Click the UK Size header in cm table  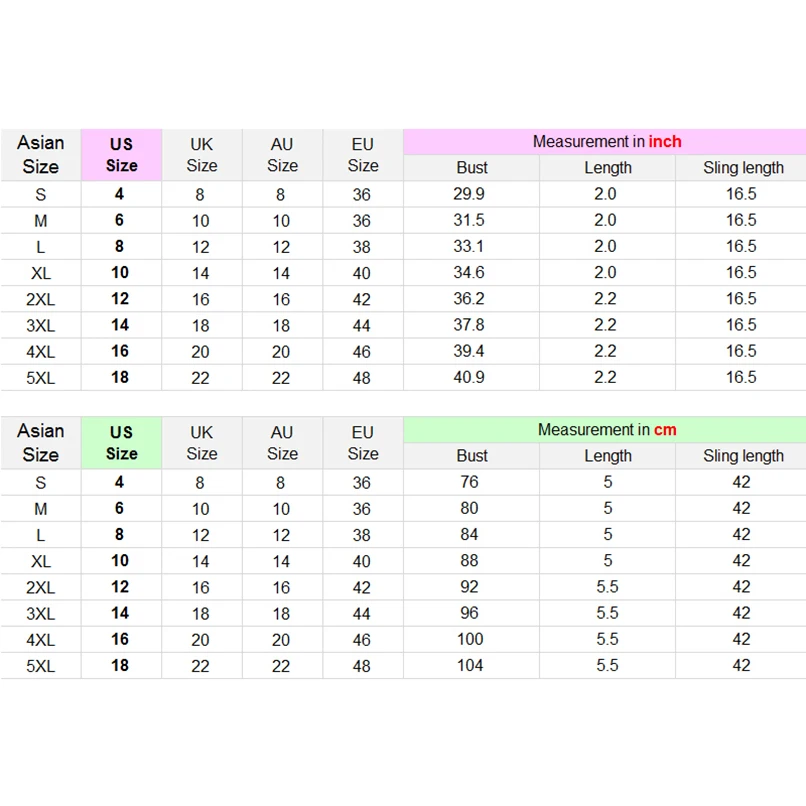coord(201,443)
